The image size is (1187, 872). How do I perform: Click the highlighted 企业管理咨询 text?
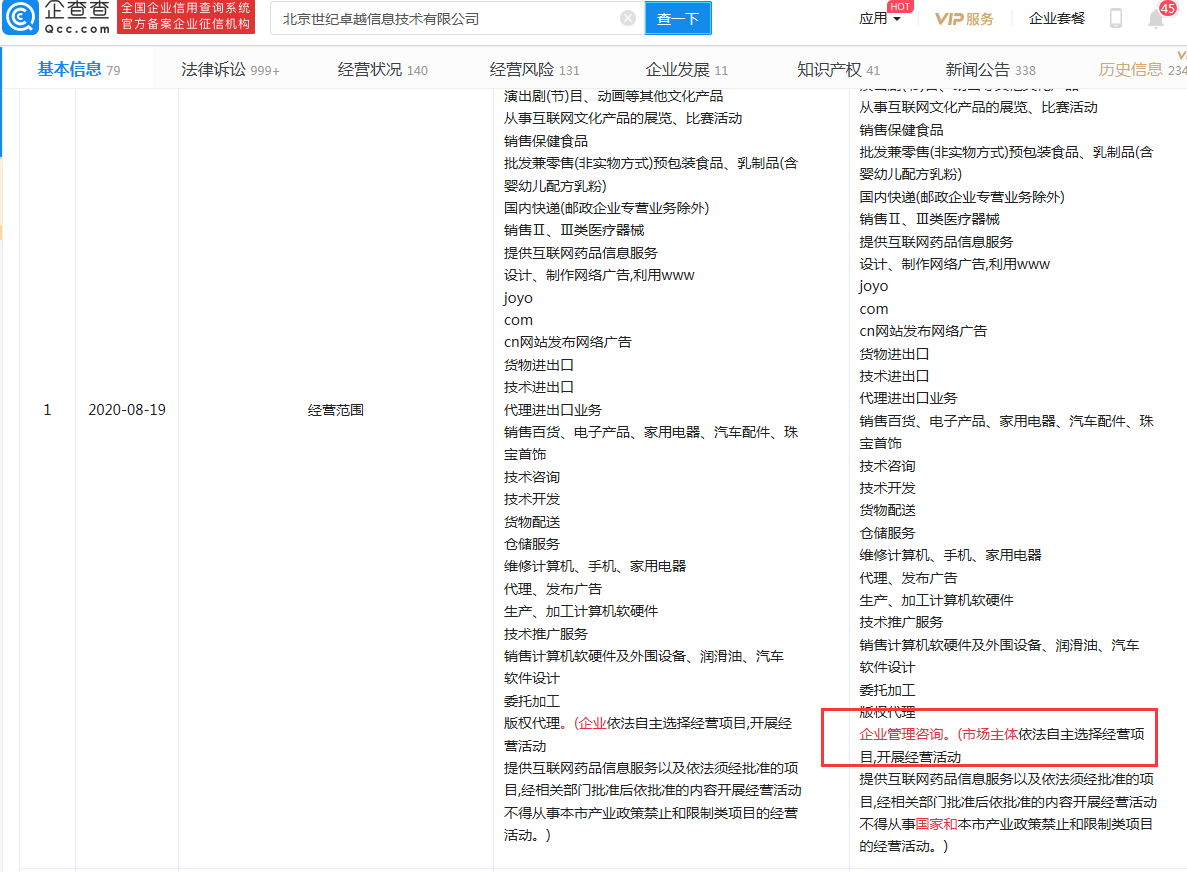[x=901, y=734]
